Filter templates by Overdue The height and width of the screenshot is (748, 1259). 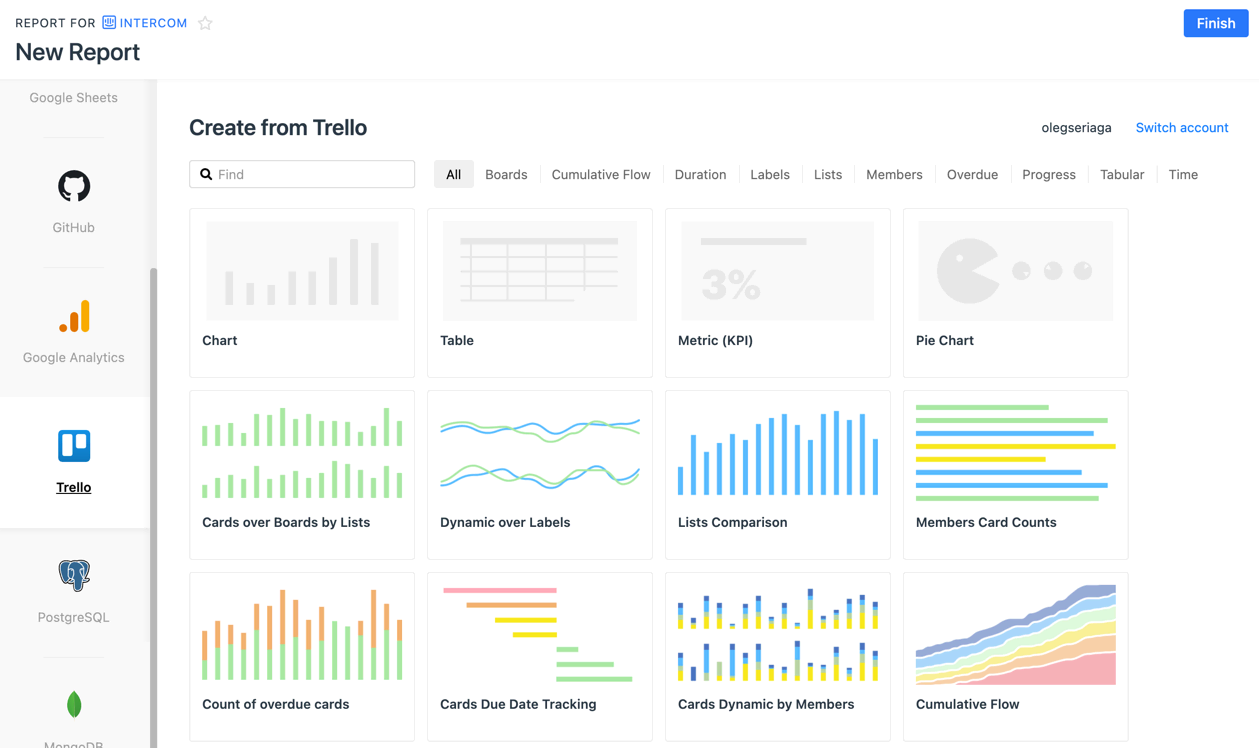(972, 174)
